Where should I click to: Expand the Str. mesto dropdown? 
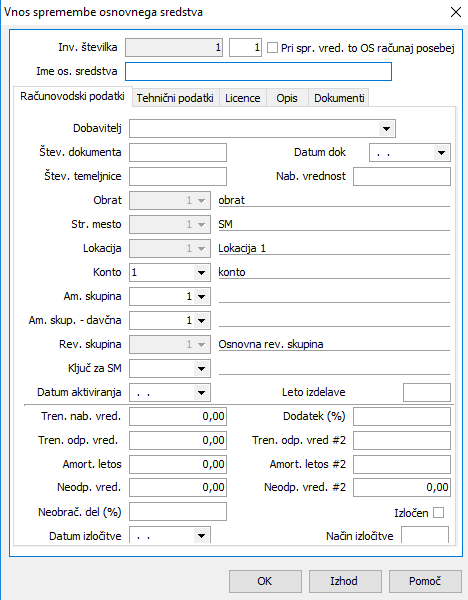[x=201, y=225]
